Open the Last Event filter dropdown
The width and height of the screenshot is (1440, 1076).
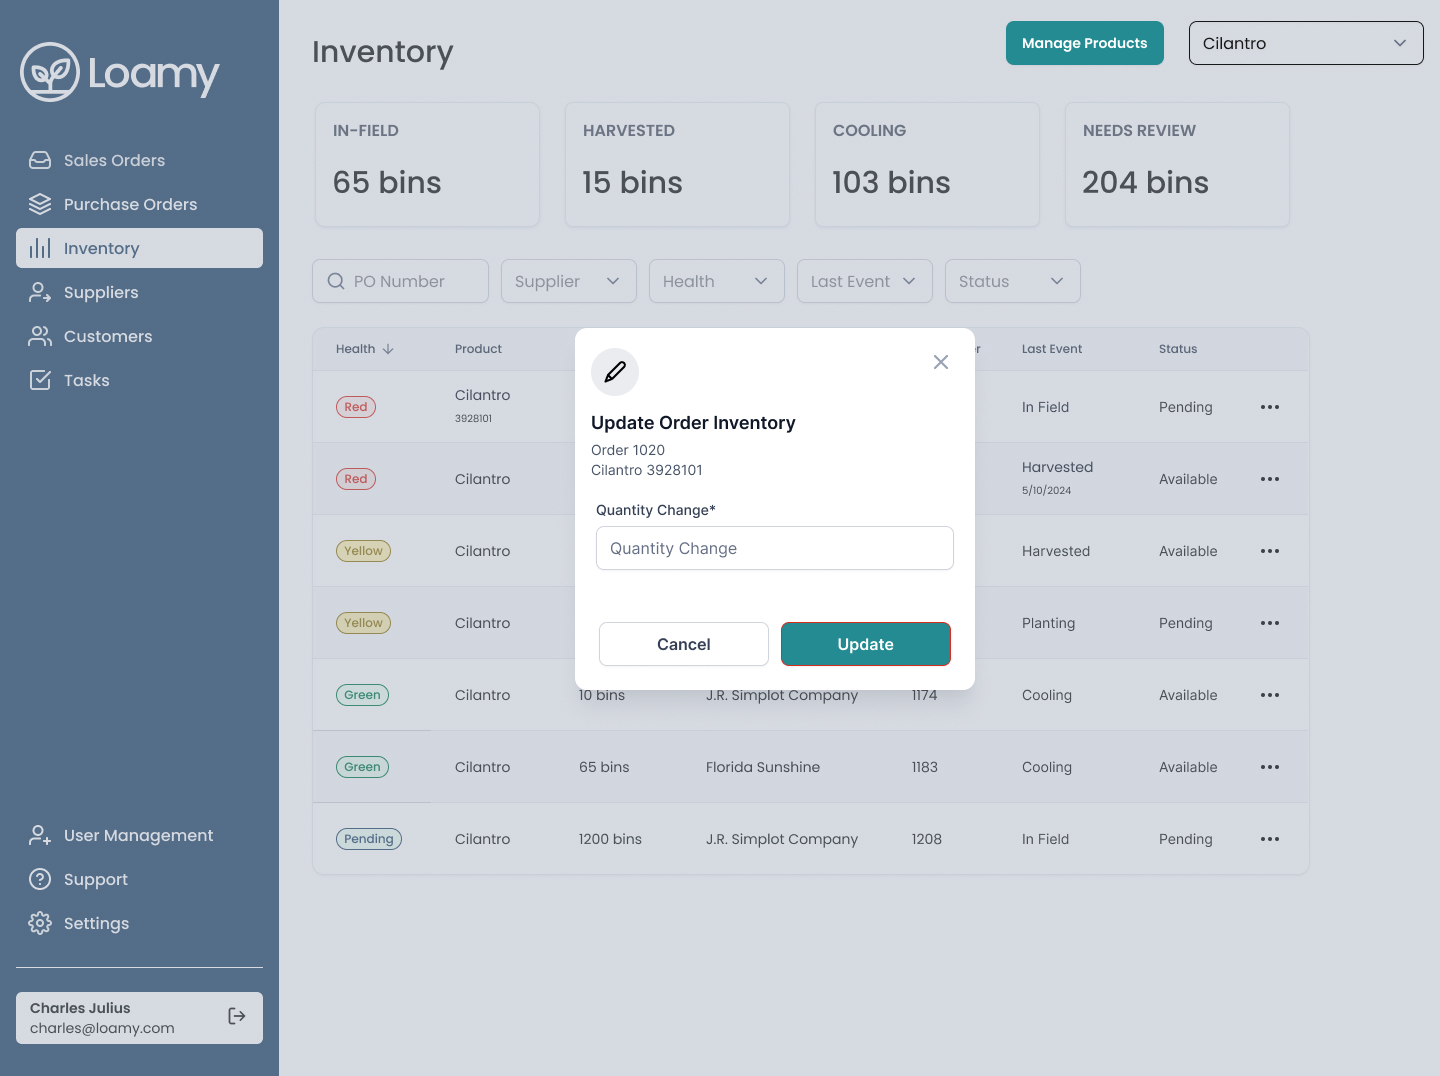point(865,281)
